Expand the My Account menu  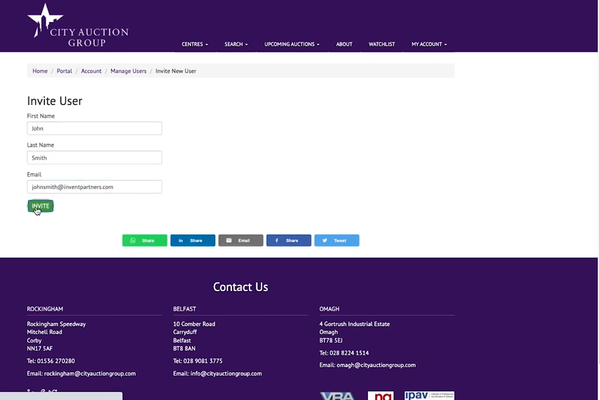tap(429, 44)
